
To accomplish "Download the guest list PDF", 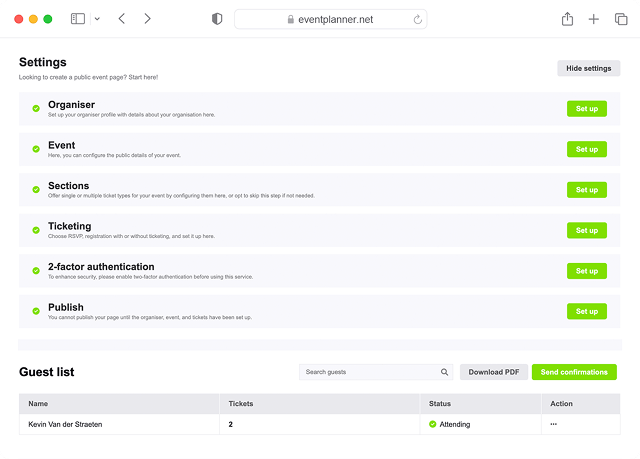I will point(493,372).
